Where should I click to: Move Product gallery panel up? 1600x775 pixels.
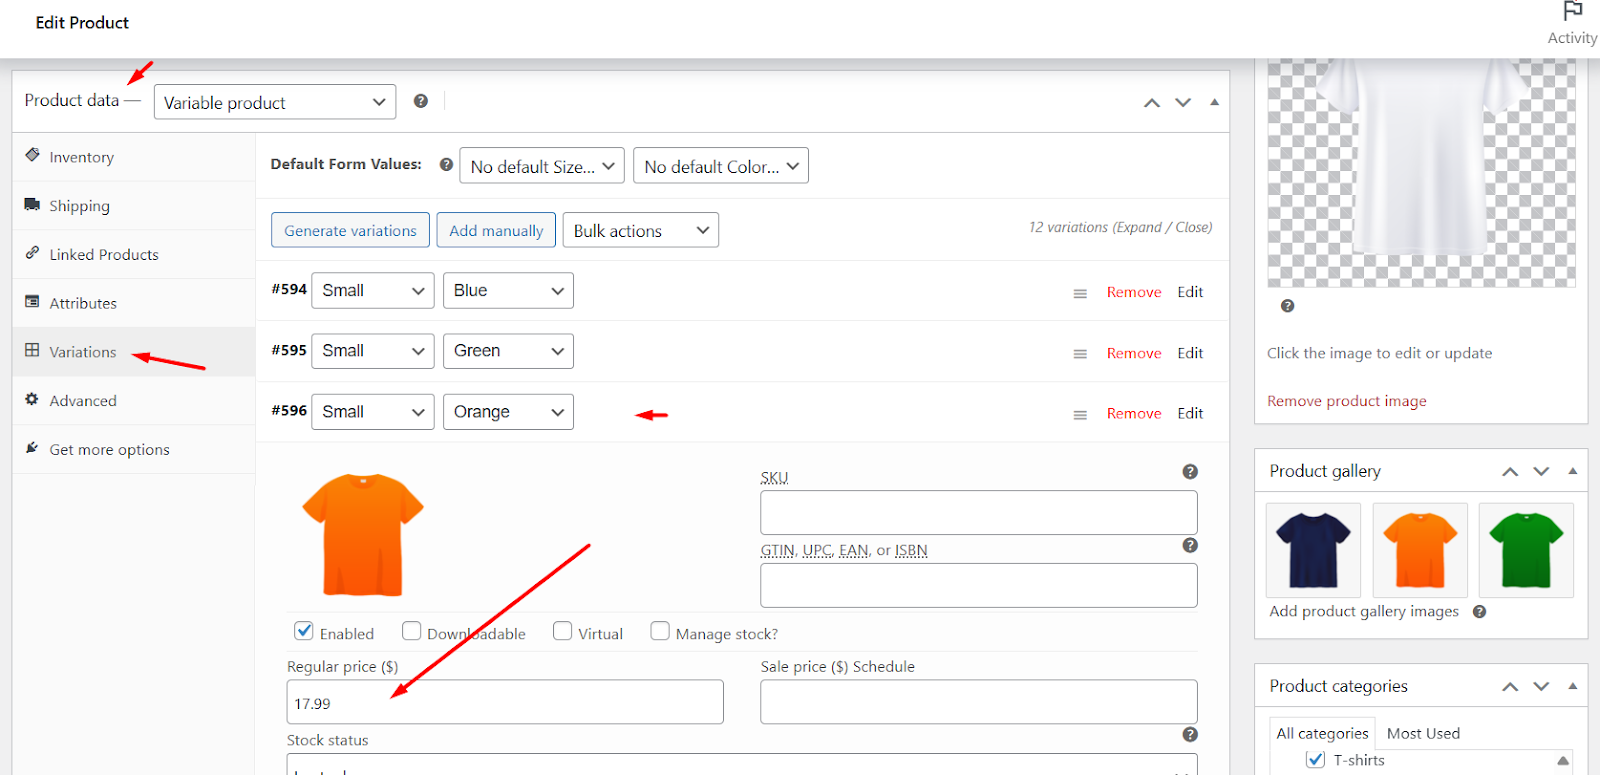click(x=1510, y=471)
